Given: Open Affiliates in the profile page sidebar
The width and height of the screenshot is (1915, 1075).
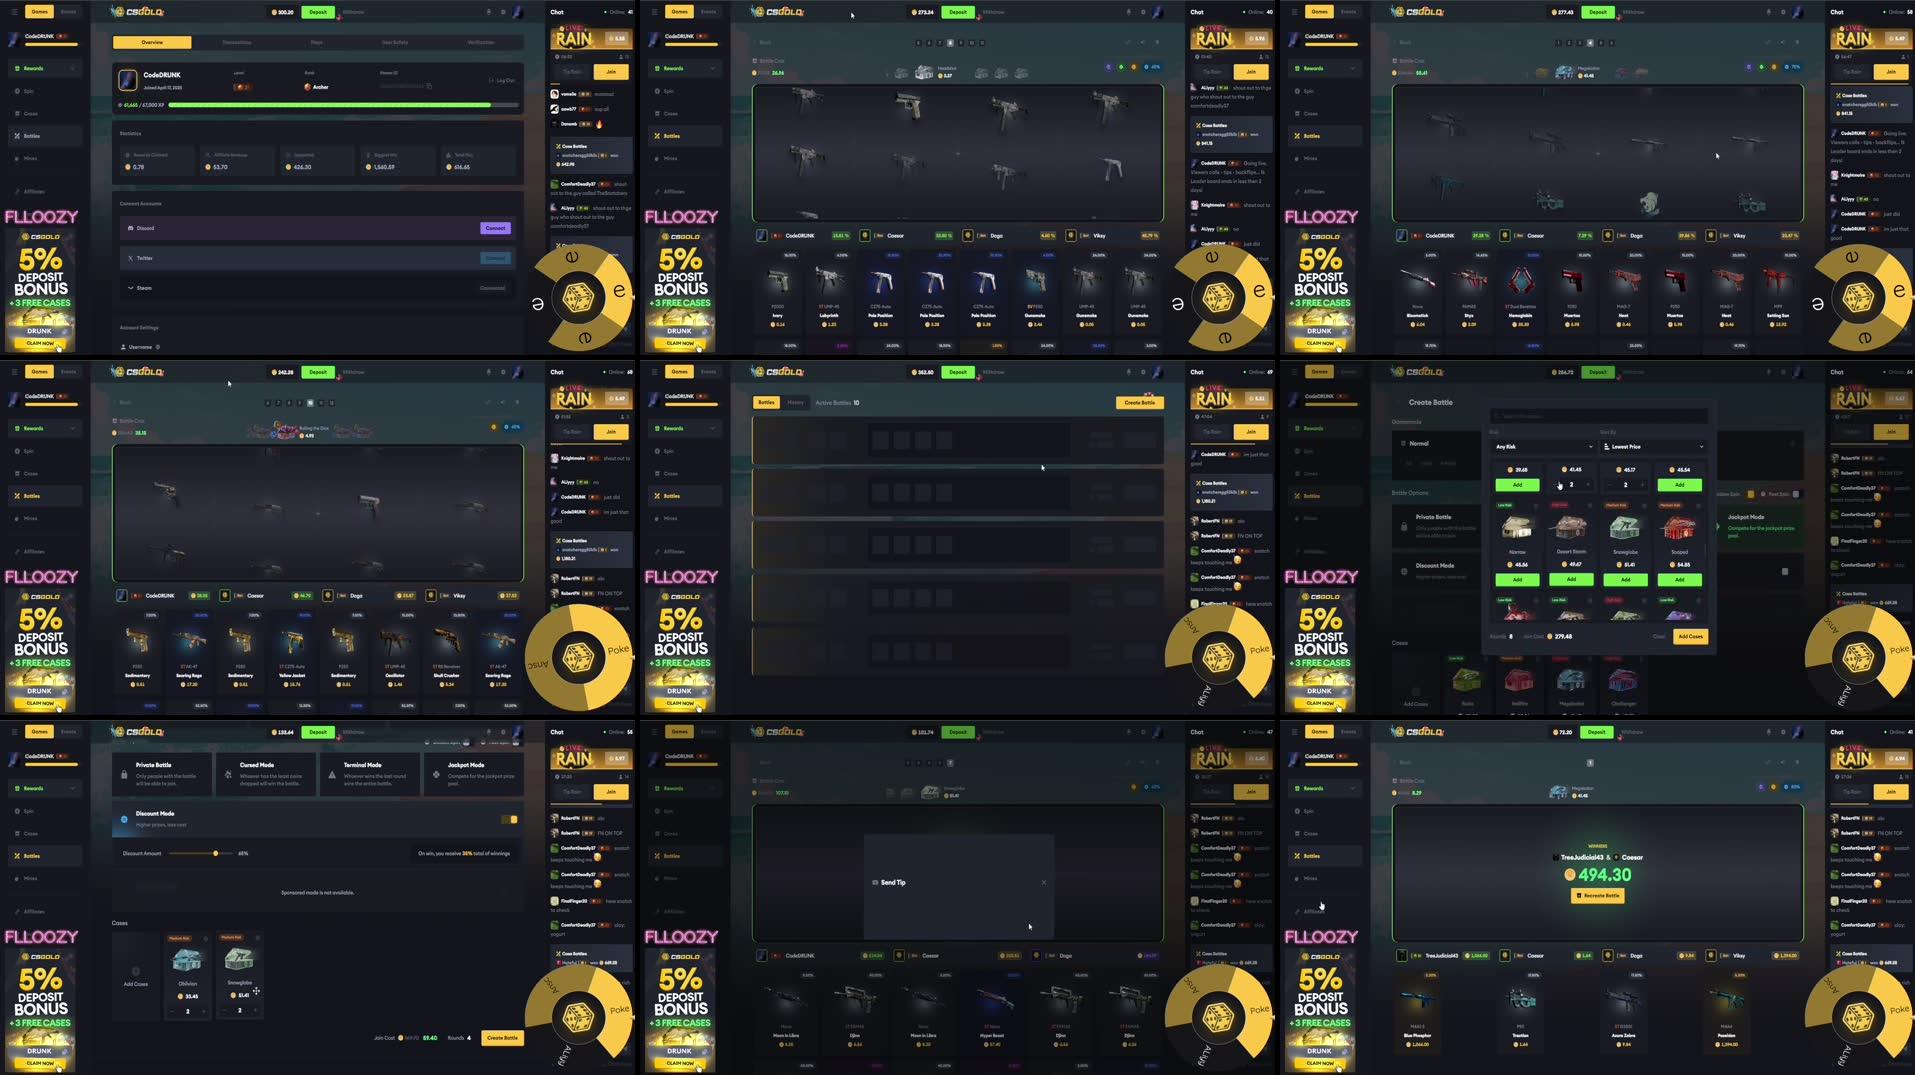Looking at the screenshot, I should click(34, 191).
